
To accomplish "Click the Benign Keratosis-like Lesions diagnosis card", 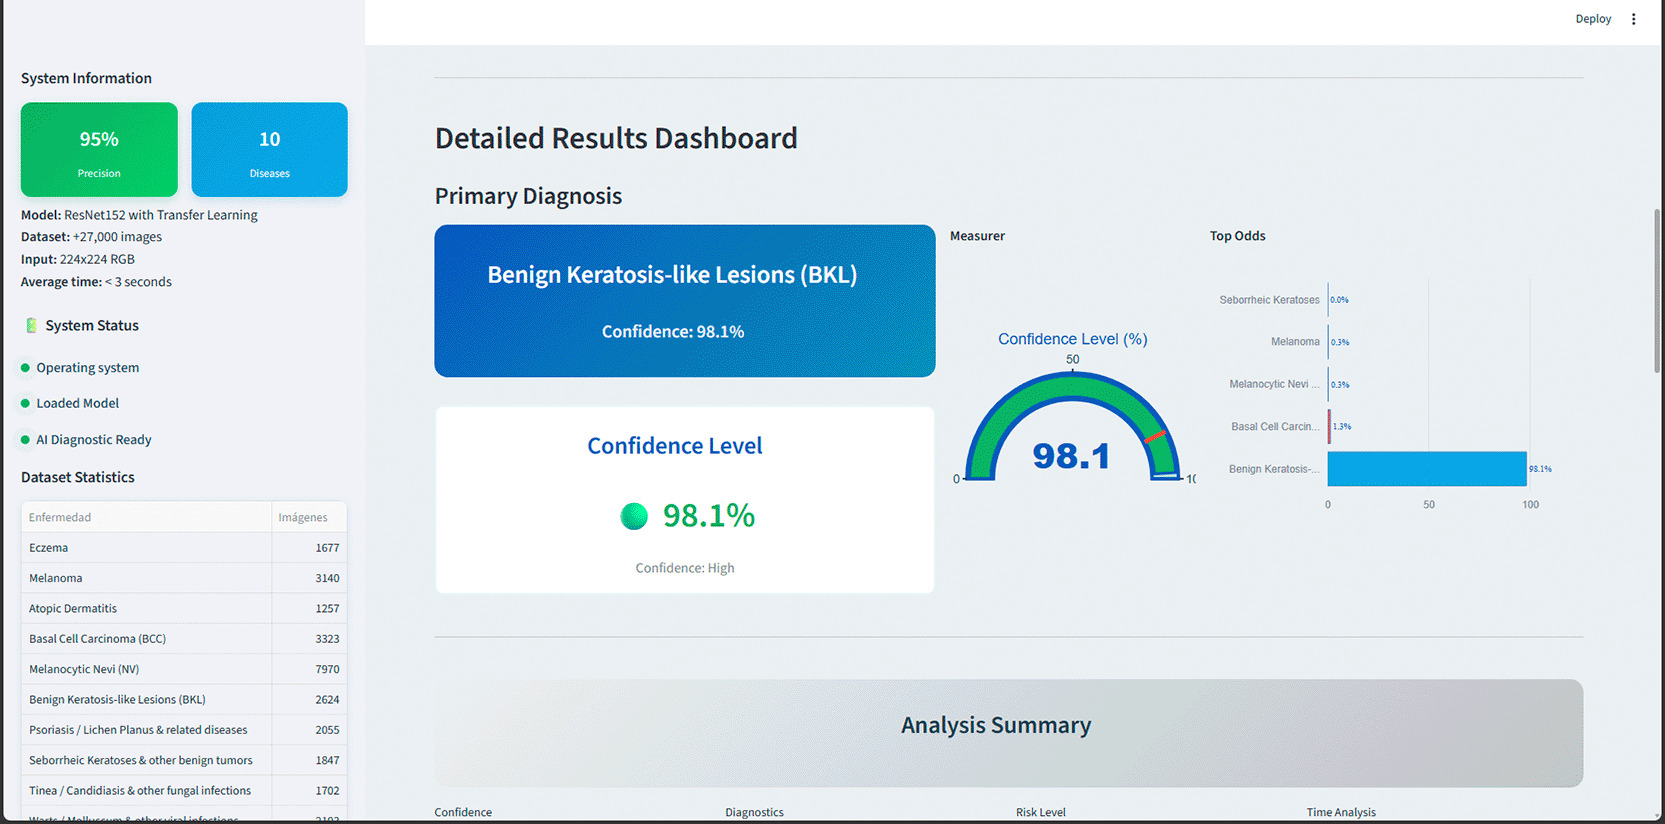I will click(x=684, y=300).
